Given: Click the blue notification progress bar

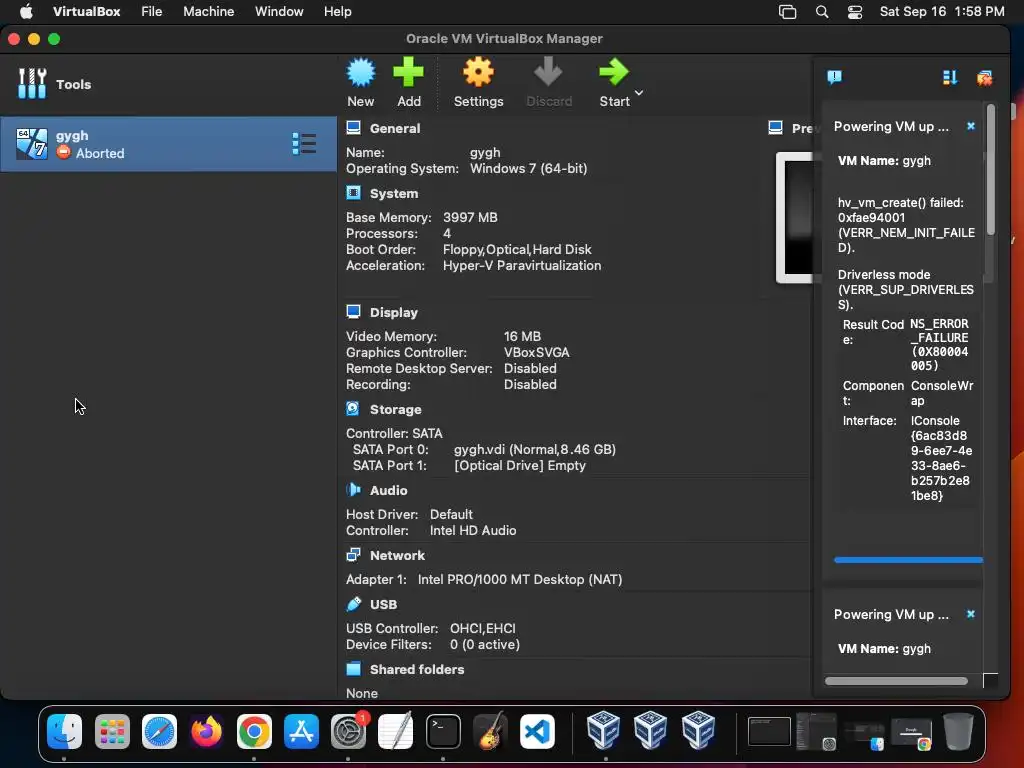Looking at the screenshot, I should pyautogui.click(x=908, y=560).
